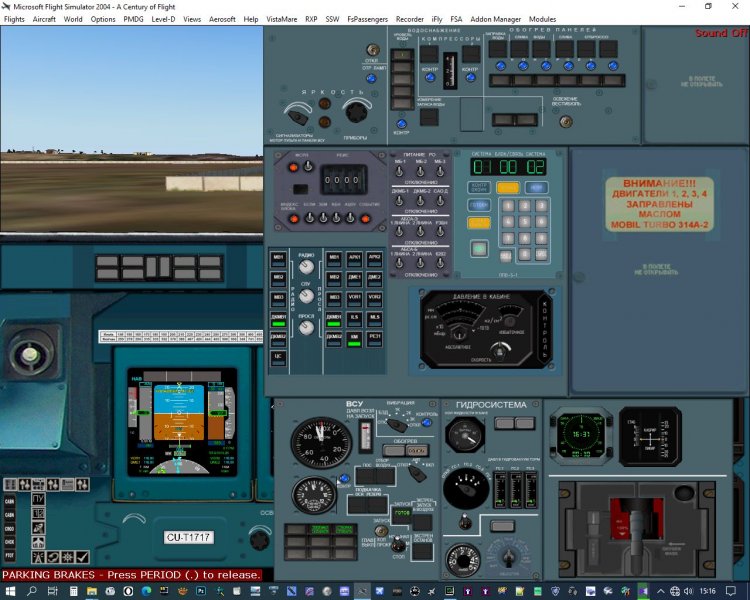Turn the РАДИО volume knob
The width and height of the screenshot is (750, 600).
coord(306,268)
